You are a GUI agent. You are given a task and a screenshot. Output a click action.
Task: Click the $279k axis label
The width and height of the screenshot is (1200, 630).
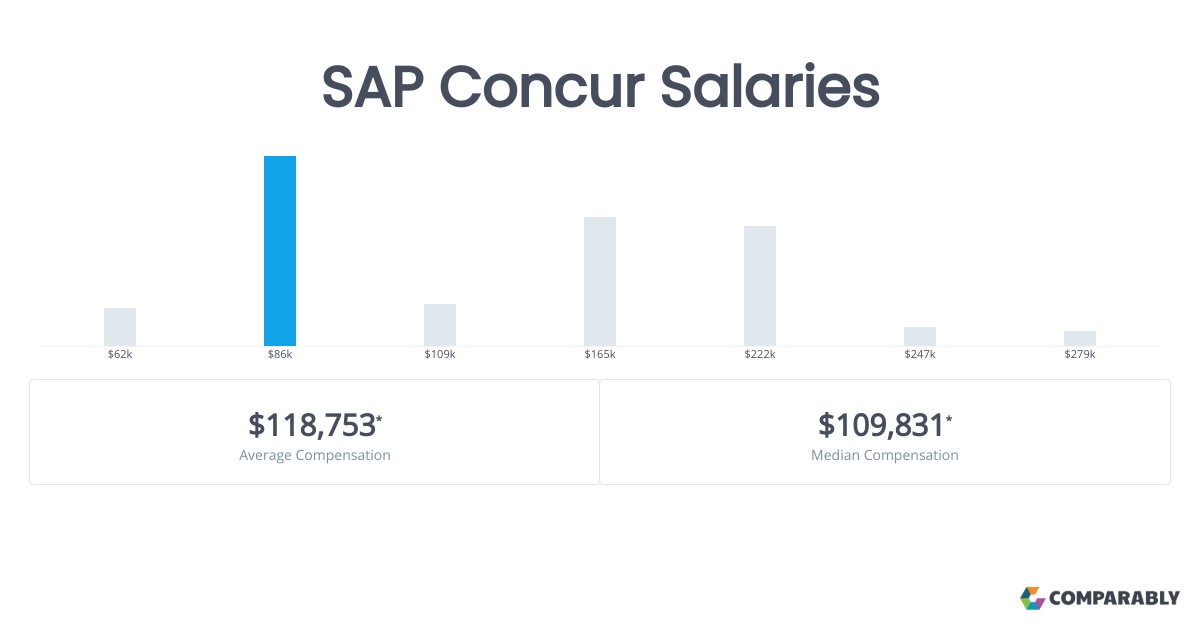tap(1080, 355)
